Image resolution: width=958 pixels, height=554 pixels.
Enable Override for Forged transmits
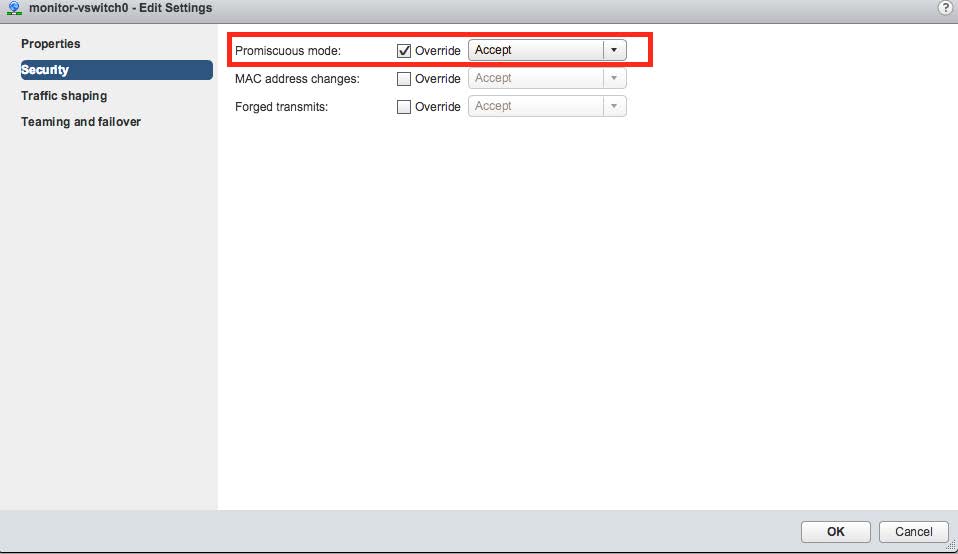coord(404,107)
